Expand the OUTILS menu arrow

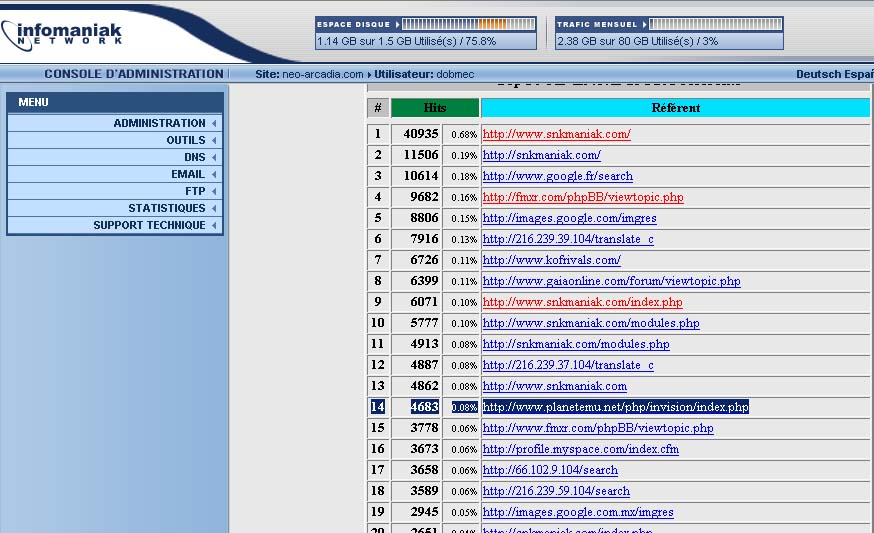pos(214,140)
